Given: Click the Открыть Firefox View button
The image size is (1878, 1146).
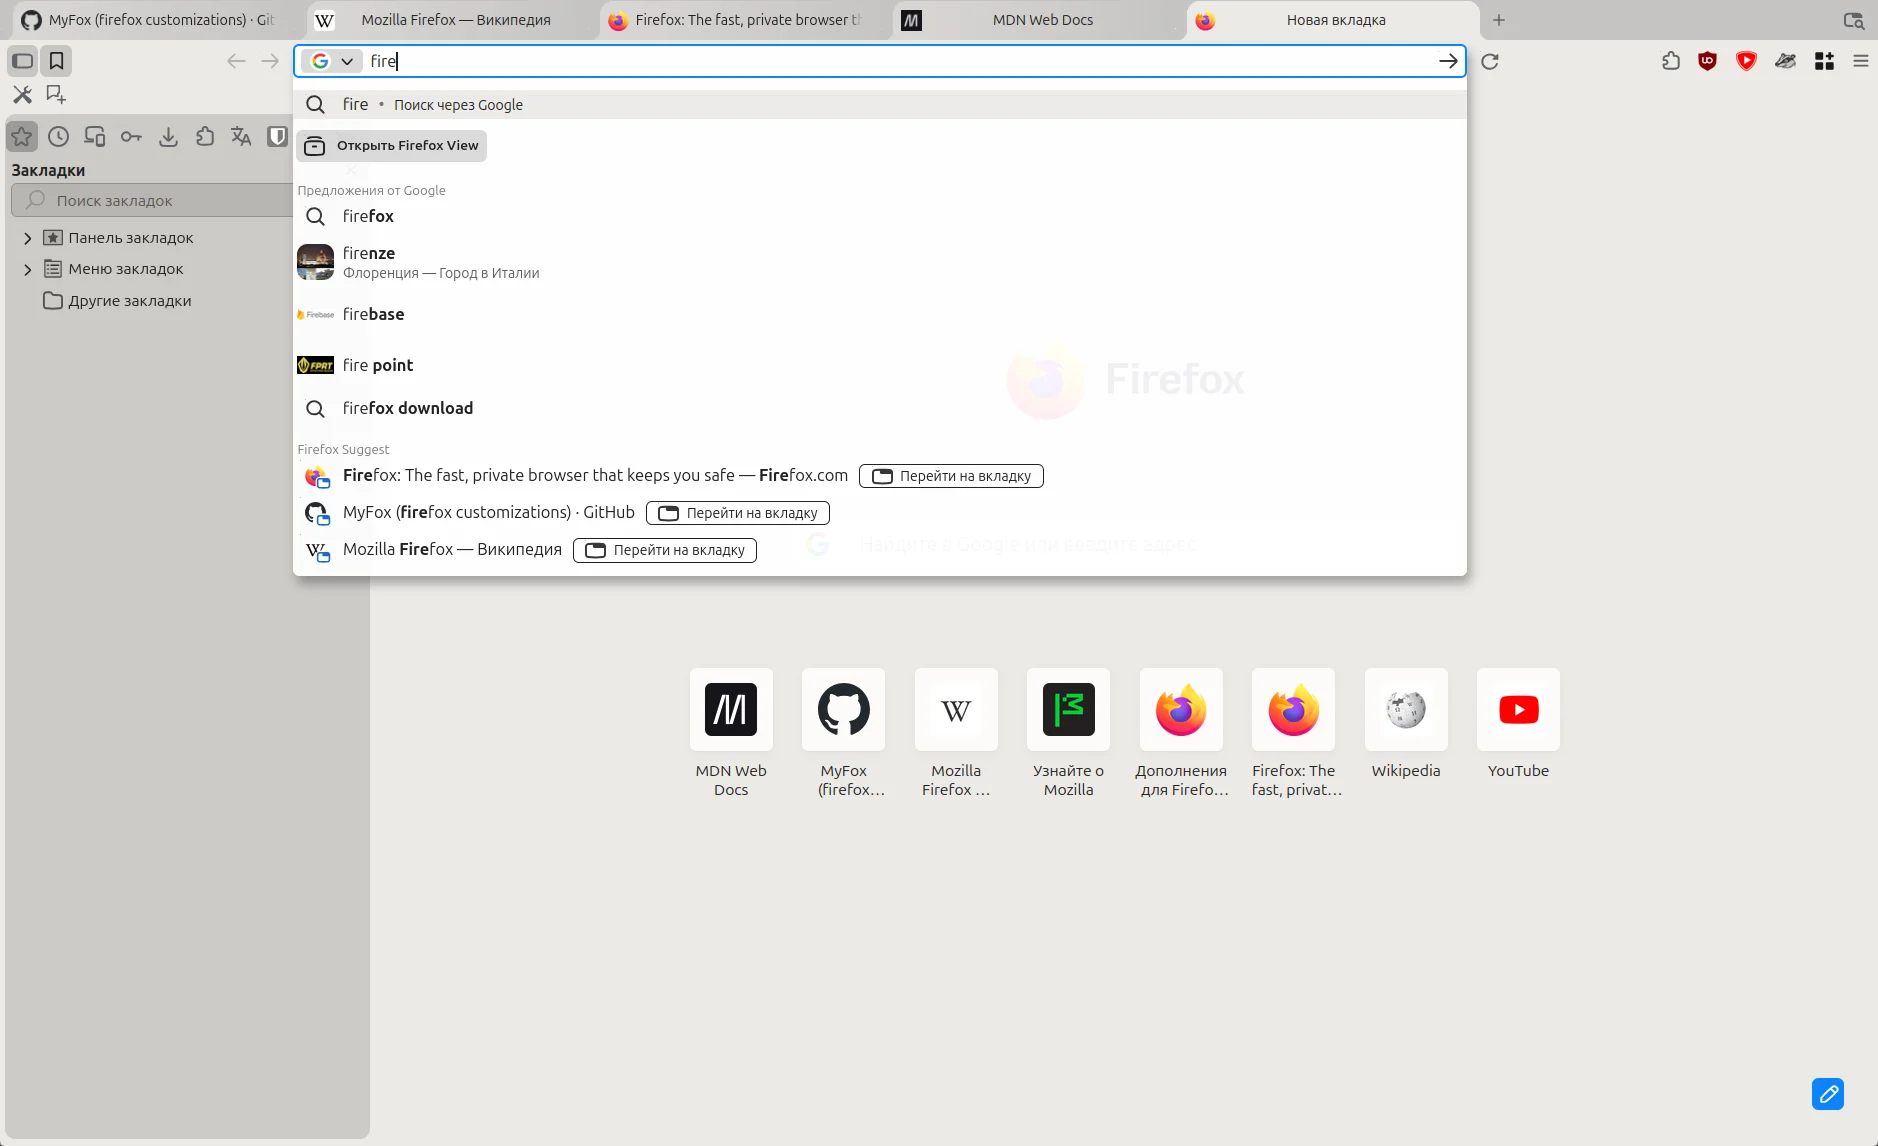Looking at the screenshot, I should [391, 146].
